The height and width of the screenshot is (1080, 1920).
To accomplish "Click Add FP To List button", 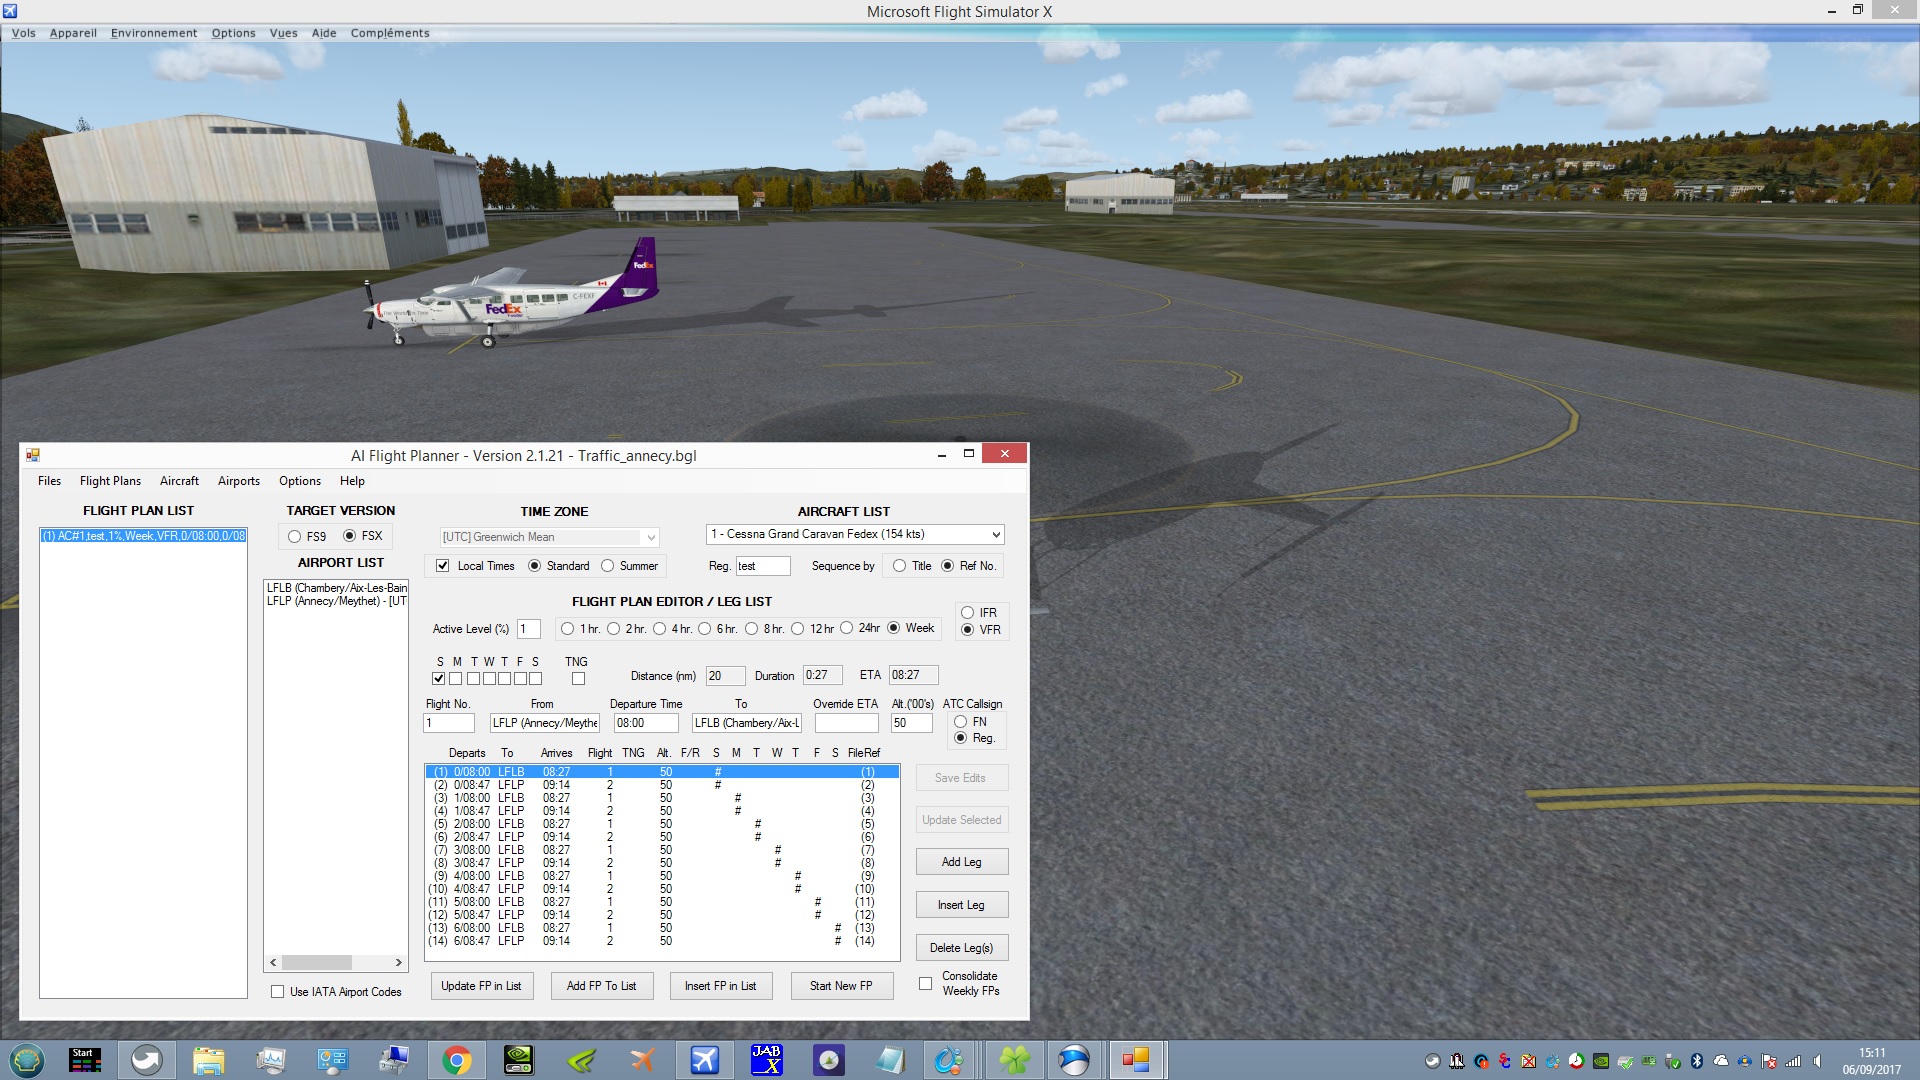I will pos(601,986).
